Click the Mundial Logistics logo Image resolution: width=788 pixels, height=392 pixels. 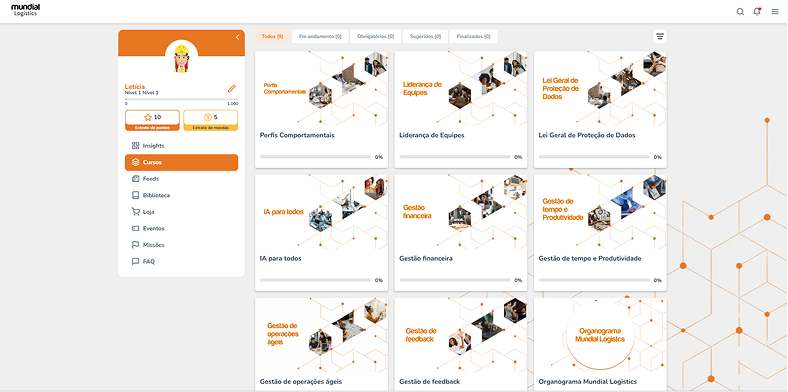pyautogui.click(x=25, y=10)
